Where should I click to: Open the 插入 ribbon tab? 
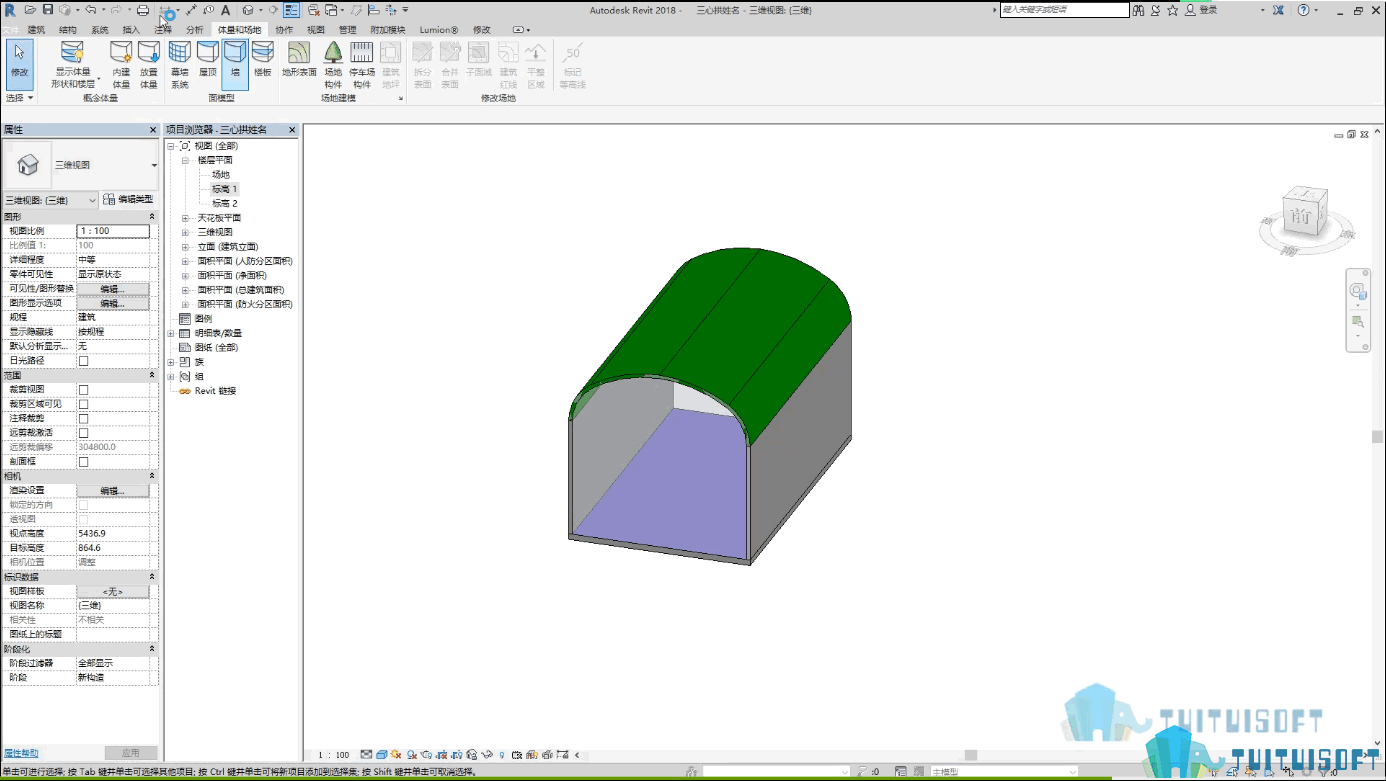(131, 30)
